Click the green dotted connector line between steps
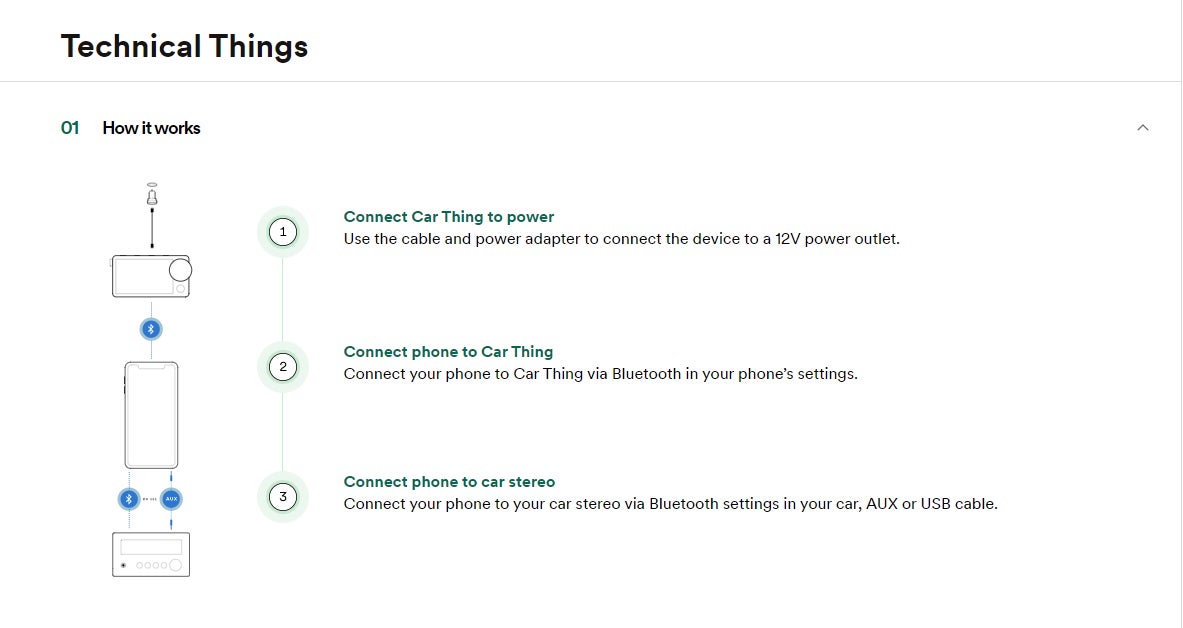Screen dimensions: 1183x628 [283, 300]
